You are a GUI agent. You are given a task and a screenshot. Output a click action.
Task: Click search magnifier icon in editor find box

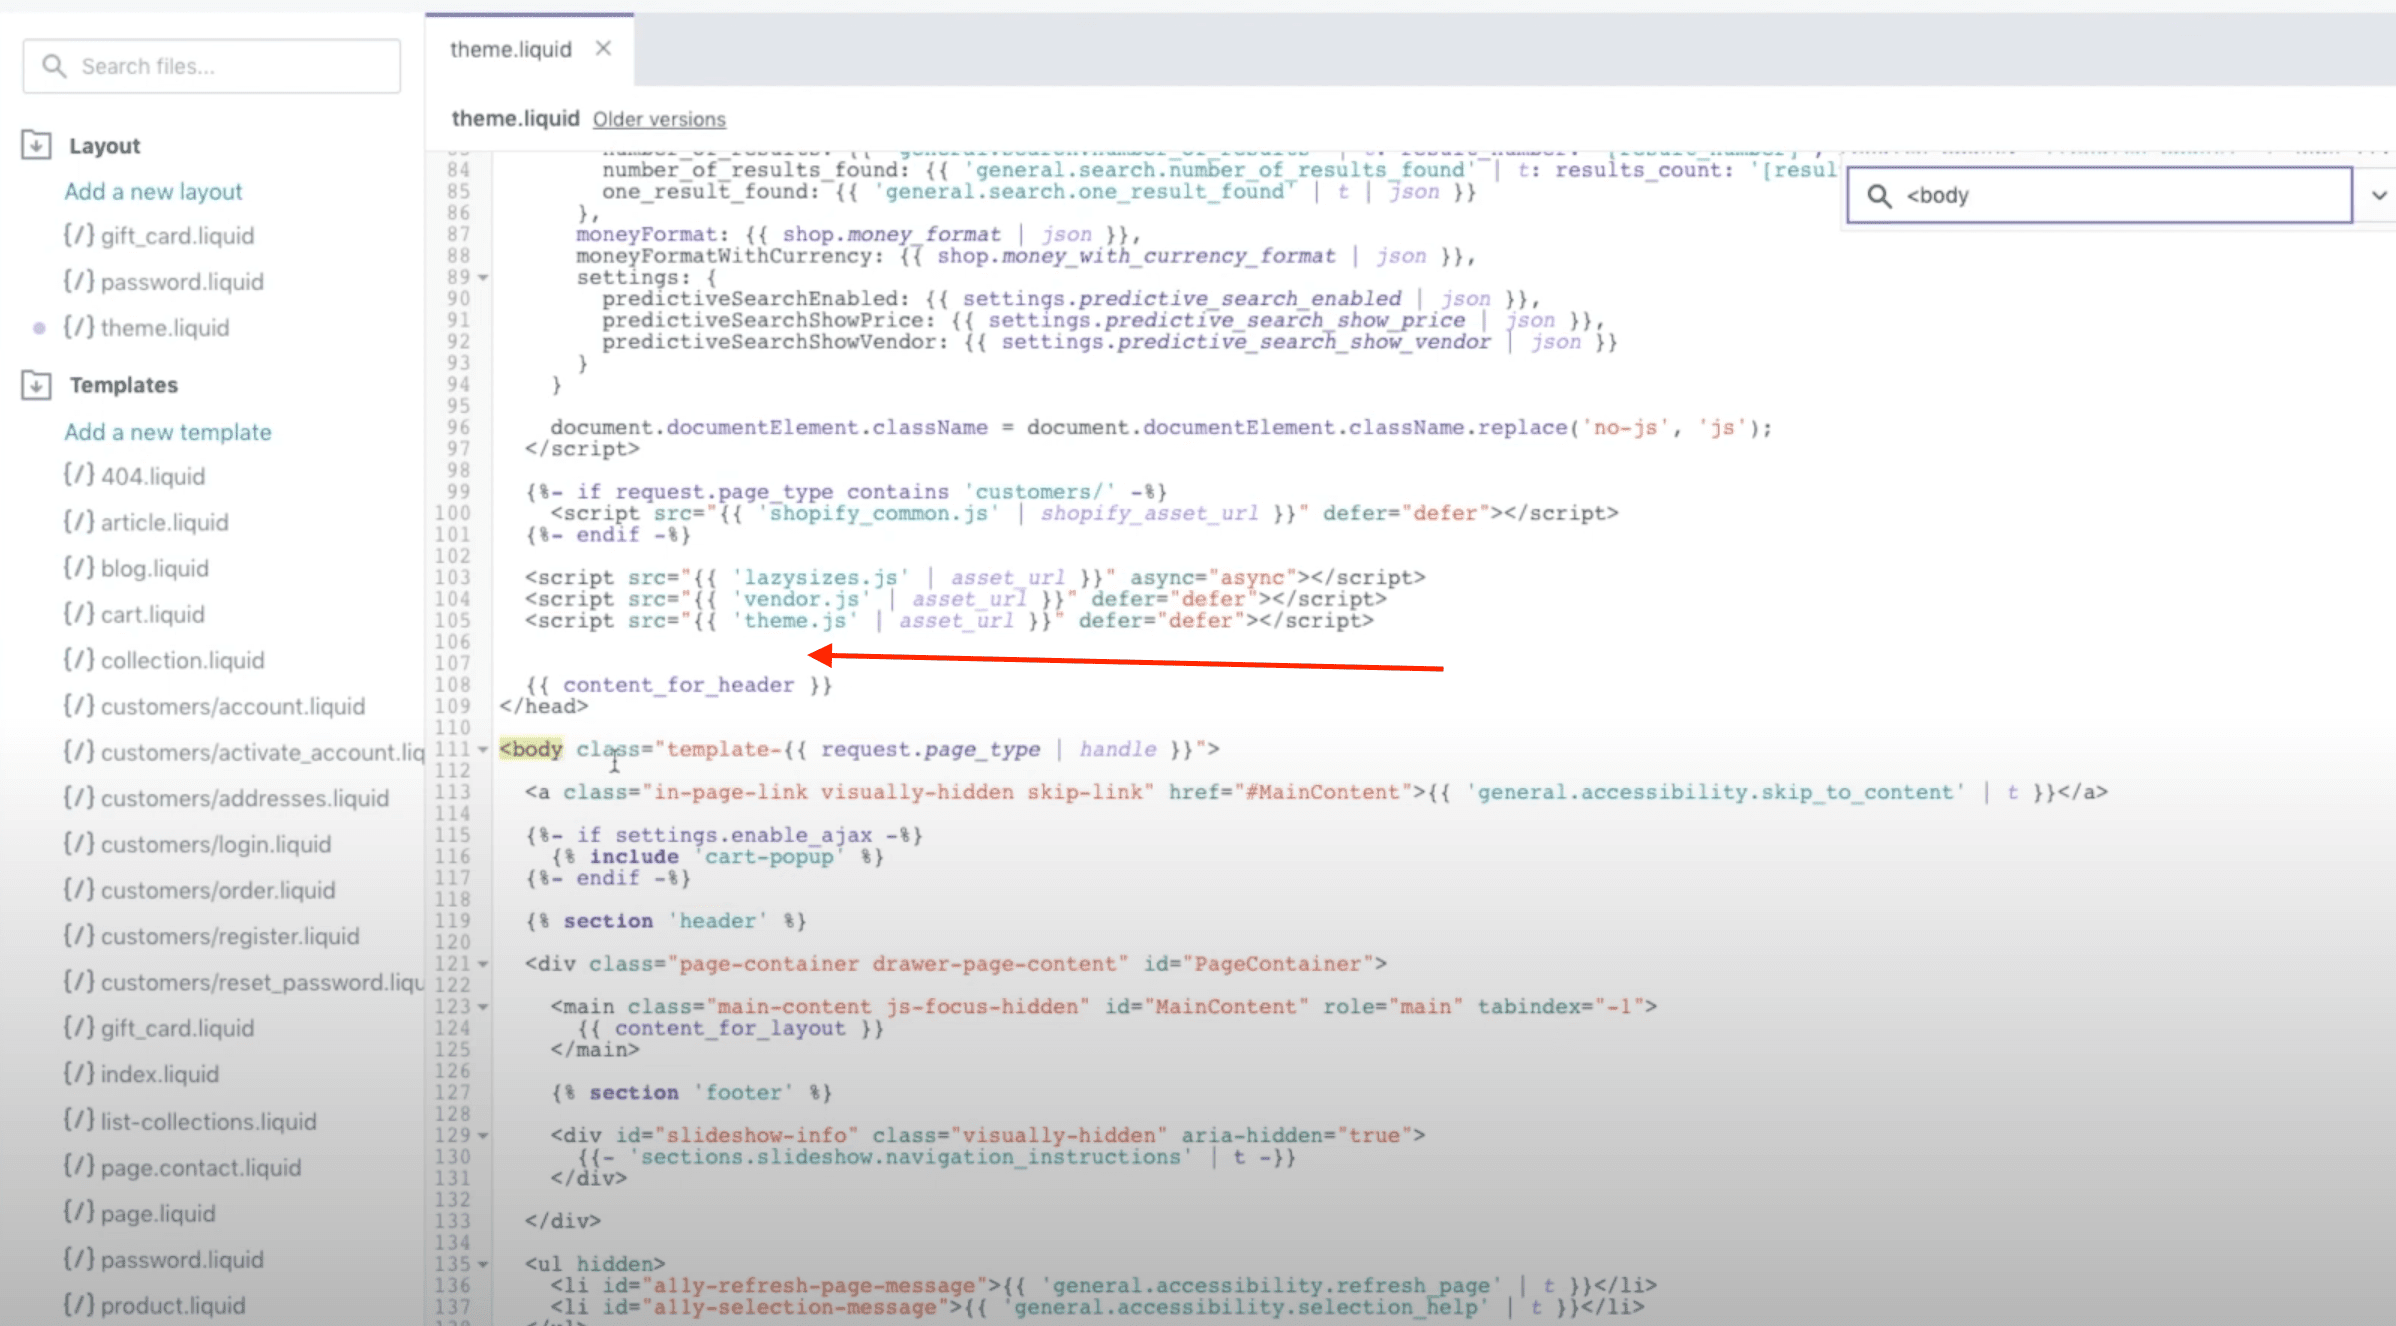click(x=1879, y=195)
